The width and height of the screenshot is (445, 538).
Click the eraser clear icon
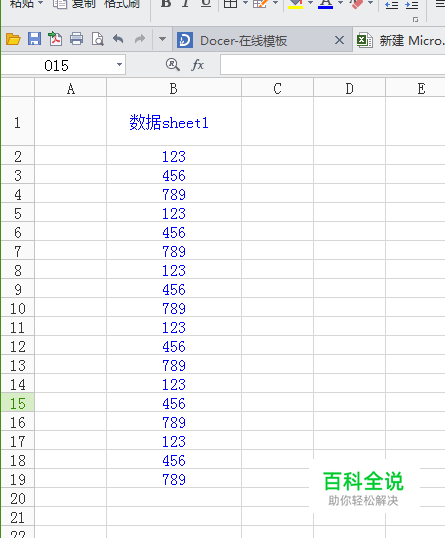[x=356, y=4]
